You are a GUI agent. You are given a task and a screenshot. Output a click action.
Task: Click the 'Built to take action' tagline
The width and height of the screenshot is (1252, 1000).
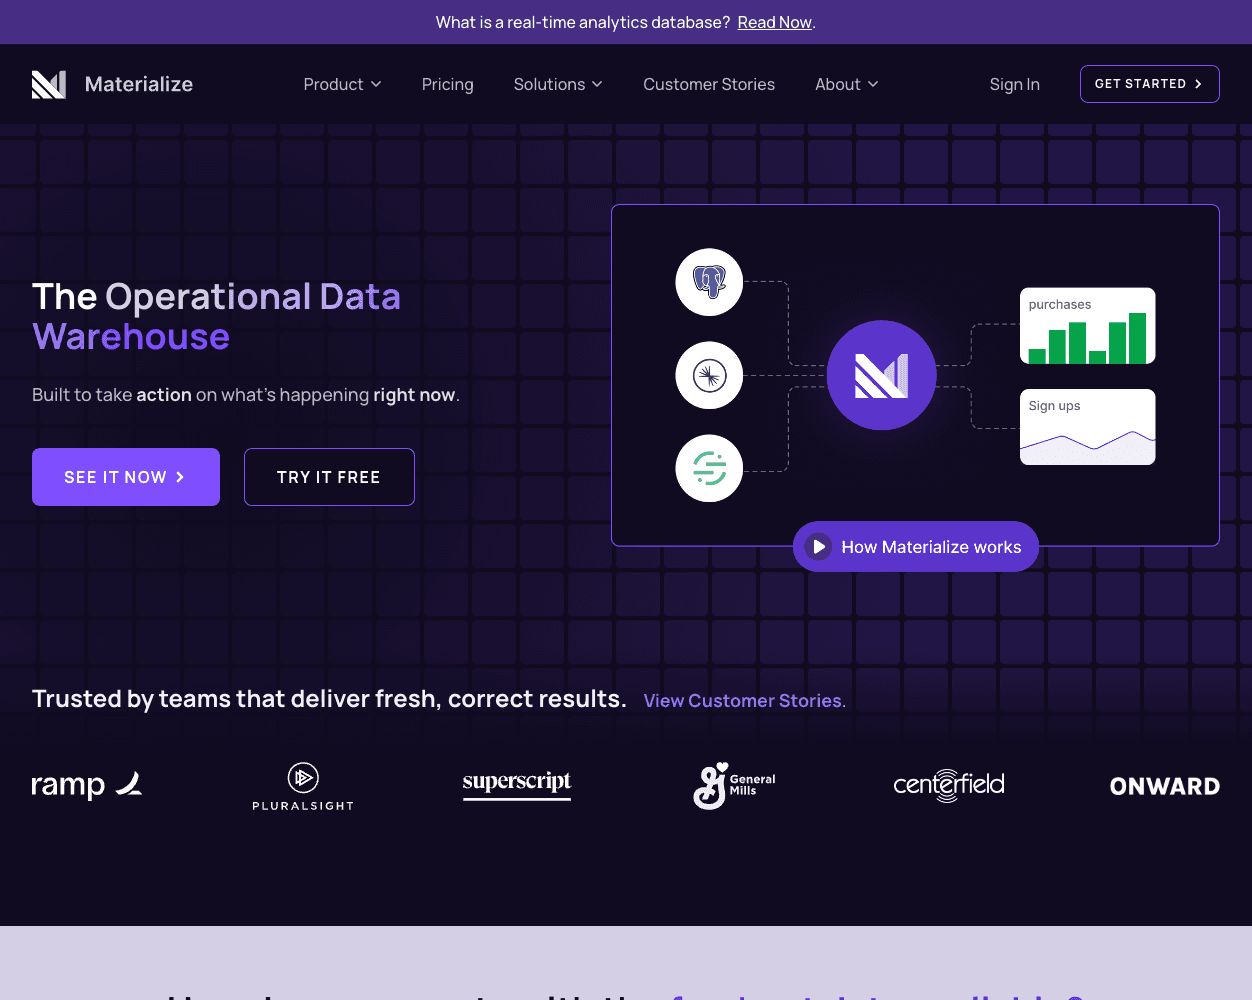(x=246, y=395)
